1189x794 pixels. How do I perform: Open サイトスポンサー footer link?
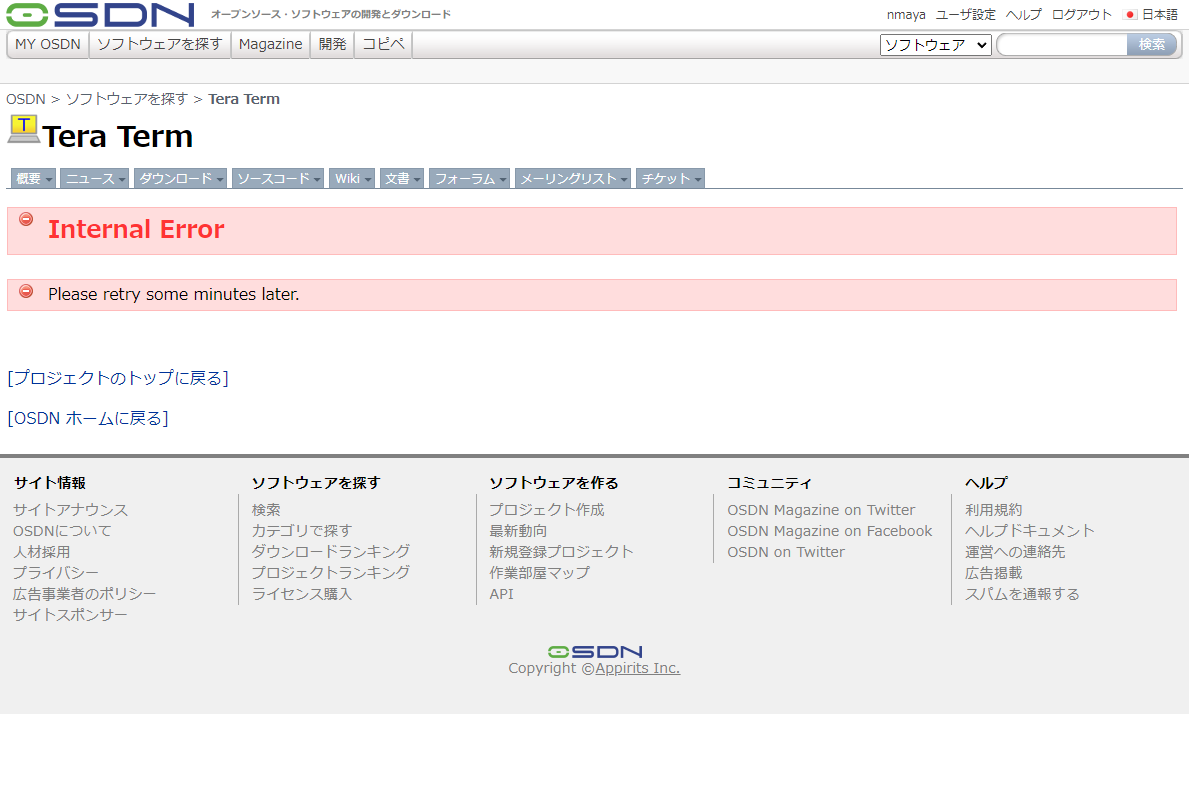(71, 615)
